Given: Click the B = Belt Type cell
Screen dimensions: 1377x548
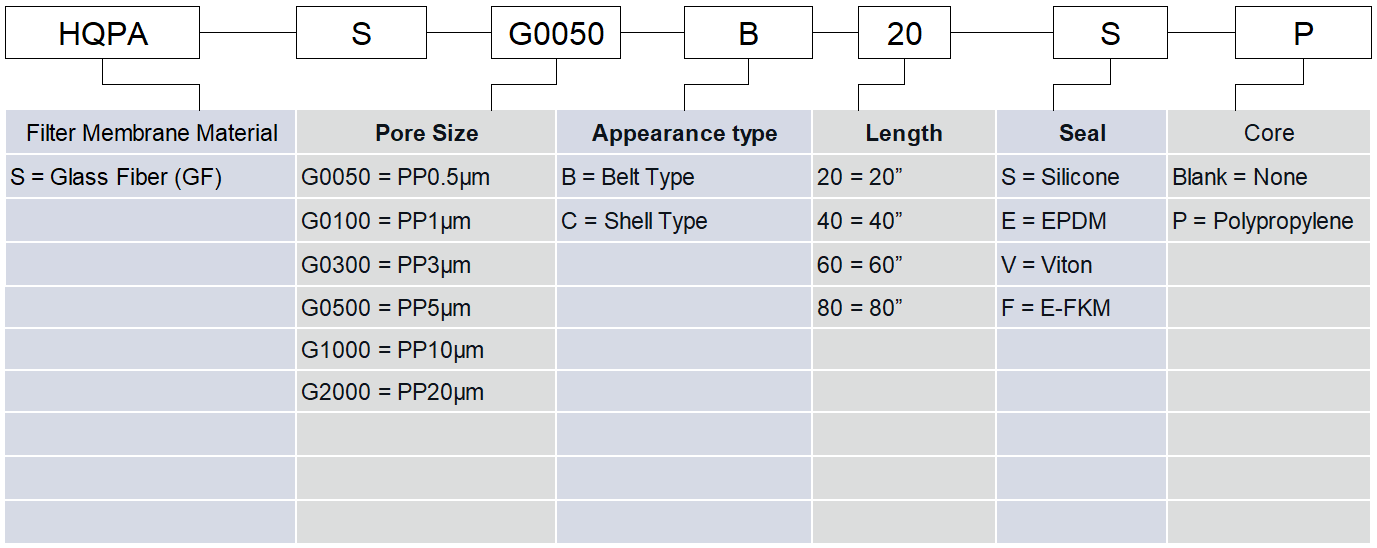Looking at the screenshot, I should (x=628, y=178).
